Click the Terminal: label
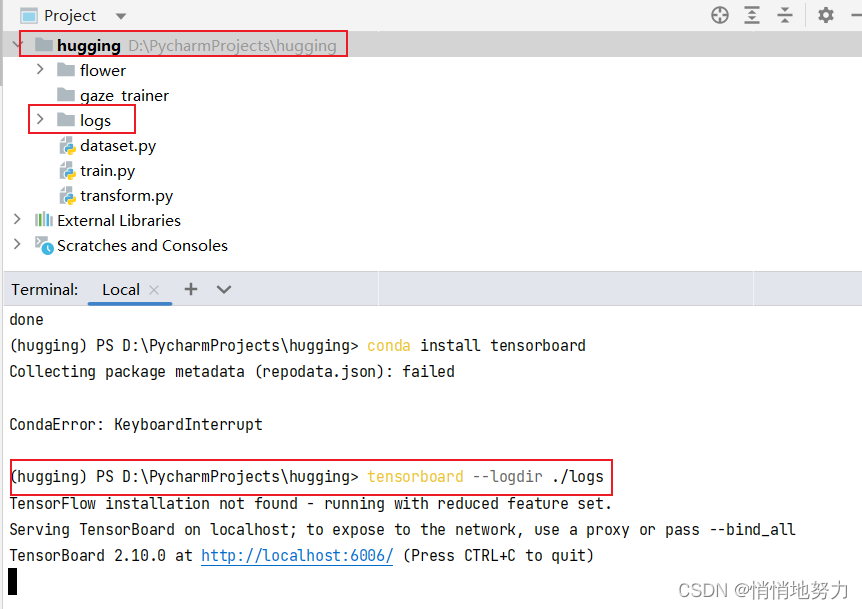Image resolution: width=862 pixels, height=609 pixels. pos(45,290)
